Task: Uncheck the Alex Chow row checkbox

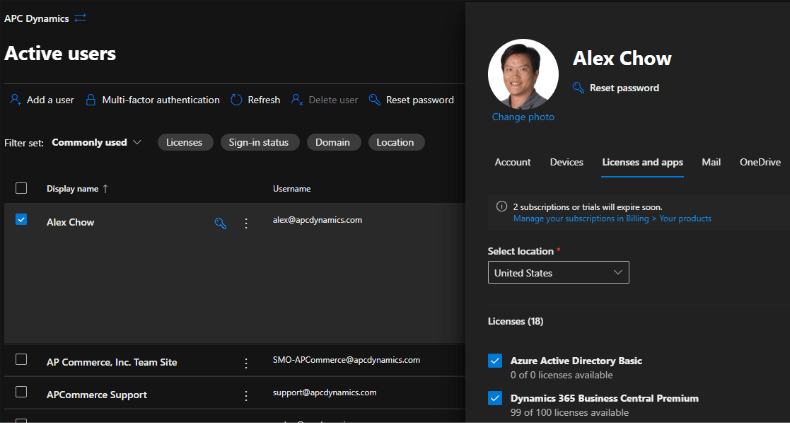Action: point(21,220)
